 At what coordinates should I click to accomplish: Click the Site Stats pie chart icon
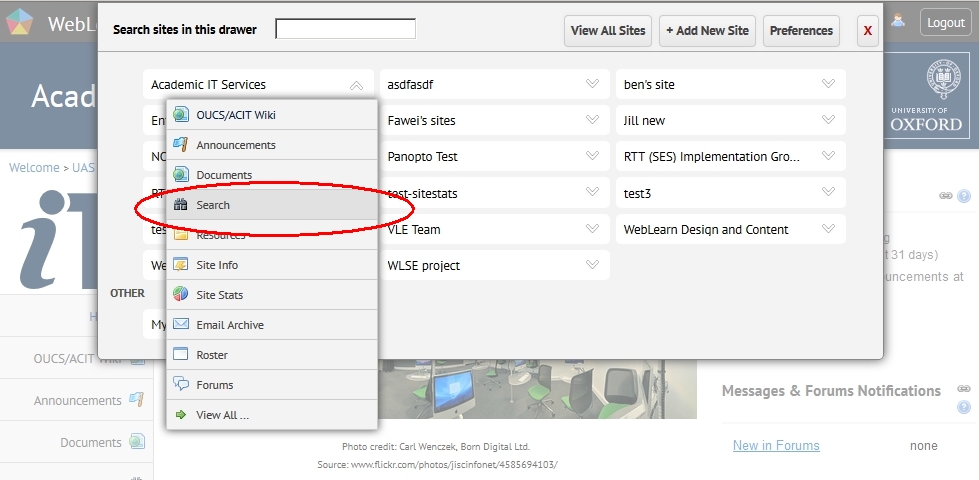(x=181, y=295)
